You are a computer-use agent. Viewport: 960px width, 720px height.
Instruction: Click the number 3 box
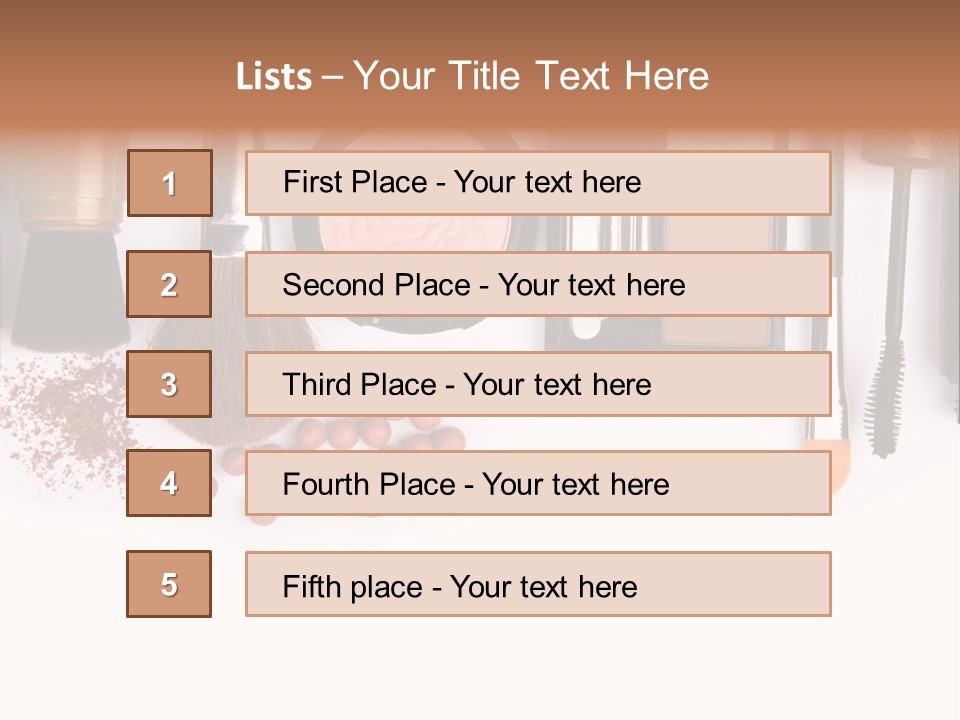tap(169, 384)
